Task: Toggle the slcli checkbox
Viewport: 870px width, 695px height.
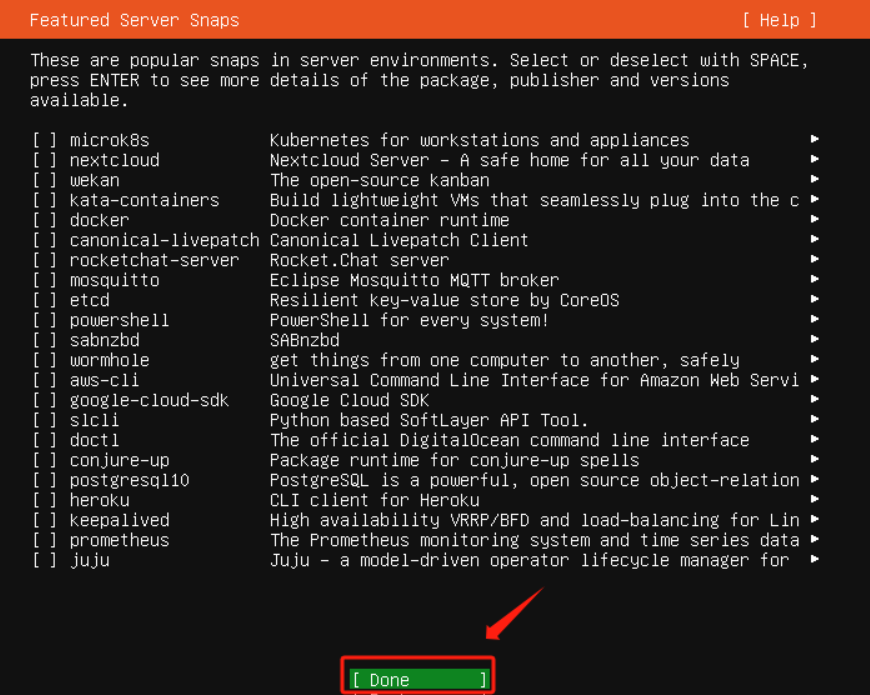Action: click(44, 420)
